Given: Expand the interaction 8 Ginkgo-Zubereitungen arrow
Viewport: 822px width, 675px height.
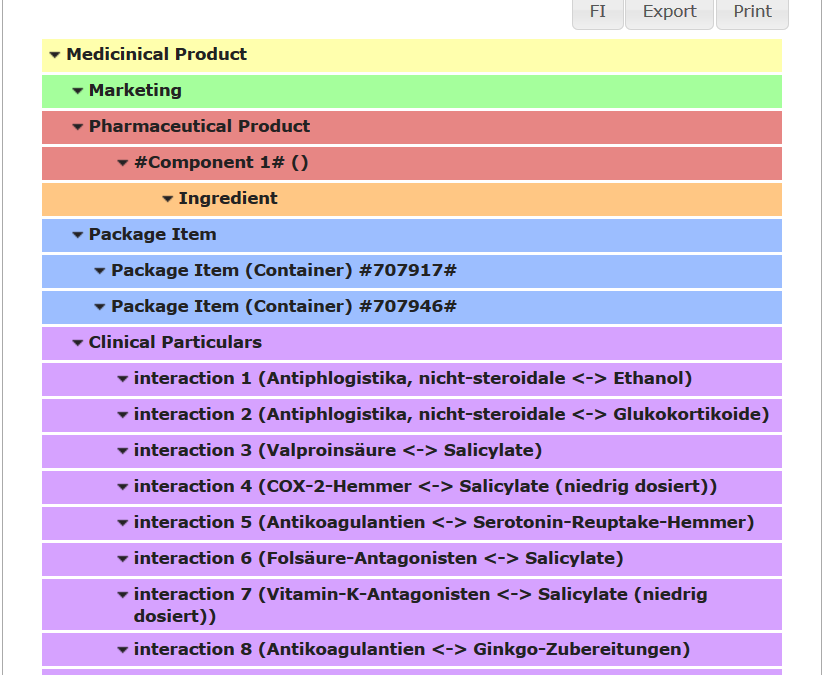Looking at the screenshot, I should click(123, 650).
